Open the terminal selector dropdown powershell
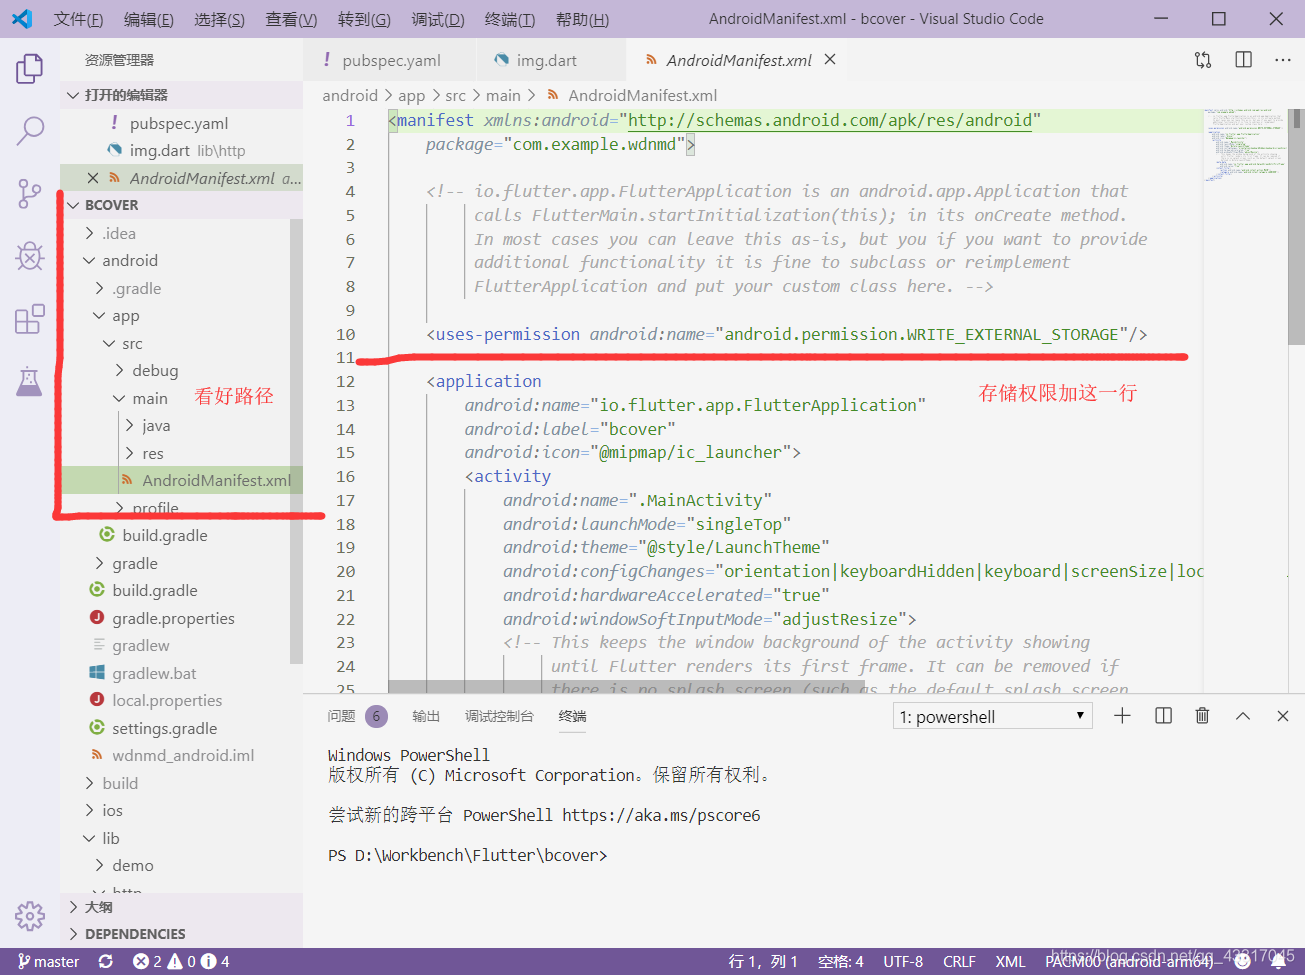Image resolution: width=1305 pixels, height=975 pixels. (x=992, y=716)
